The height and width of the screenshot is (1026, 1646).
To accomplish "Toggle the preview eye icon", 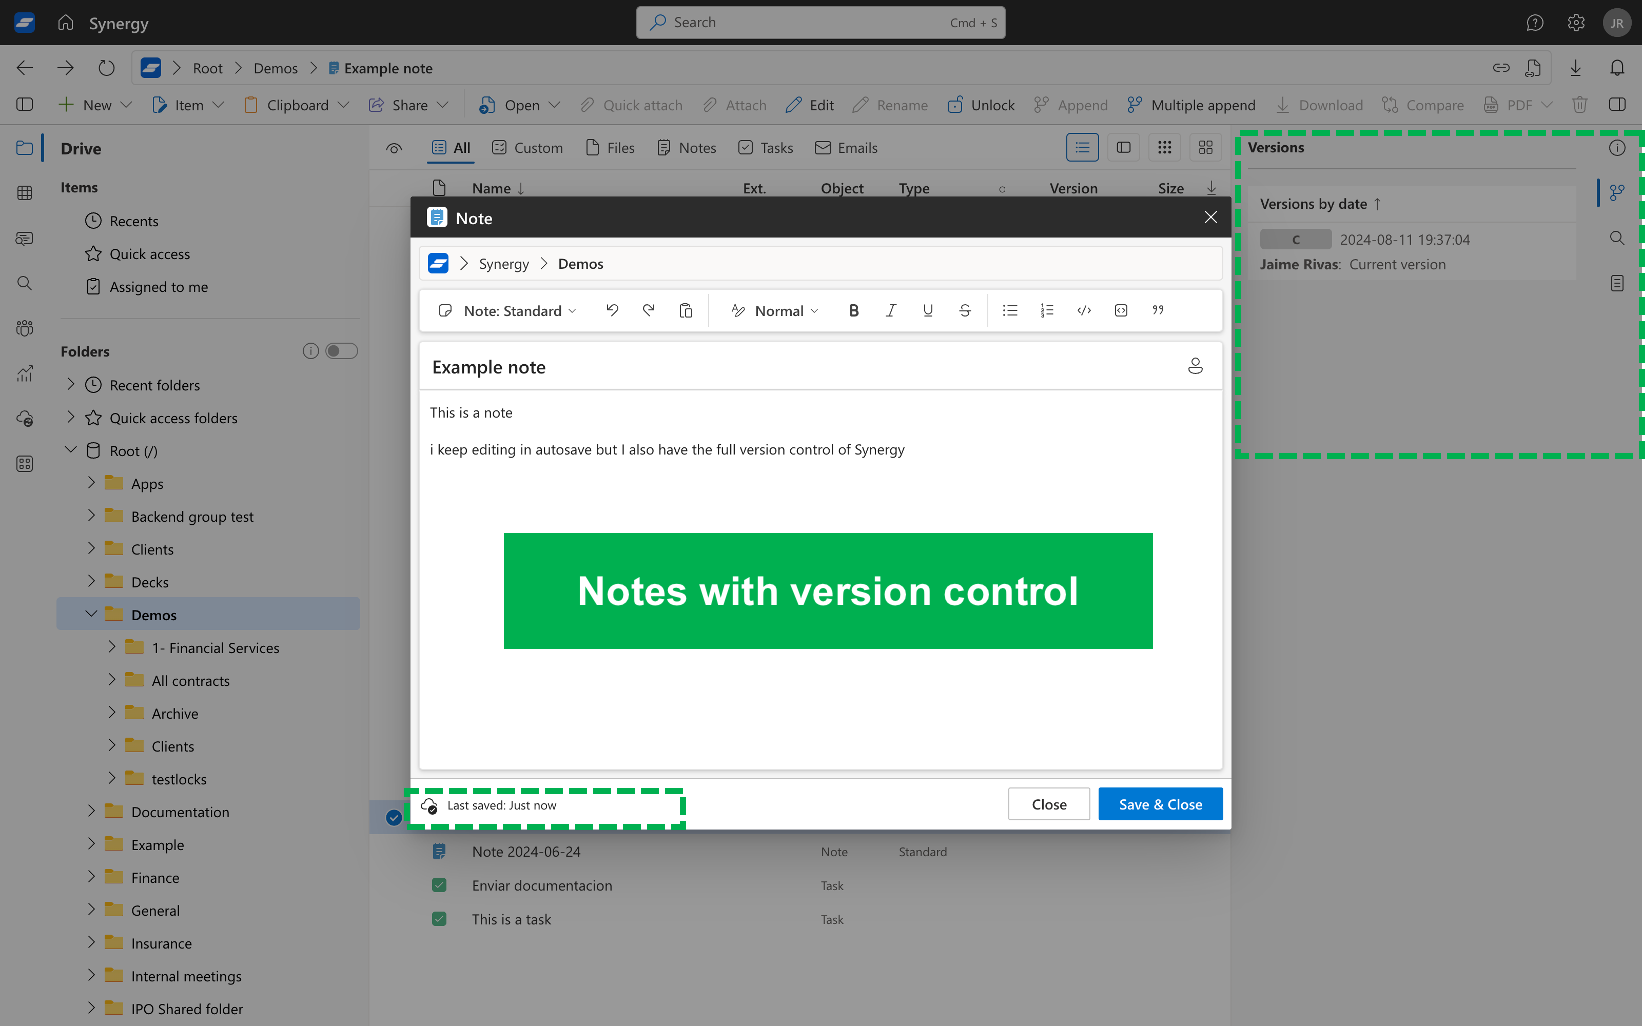I will [394, 148].
